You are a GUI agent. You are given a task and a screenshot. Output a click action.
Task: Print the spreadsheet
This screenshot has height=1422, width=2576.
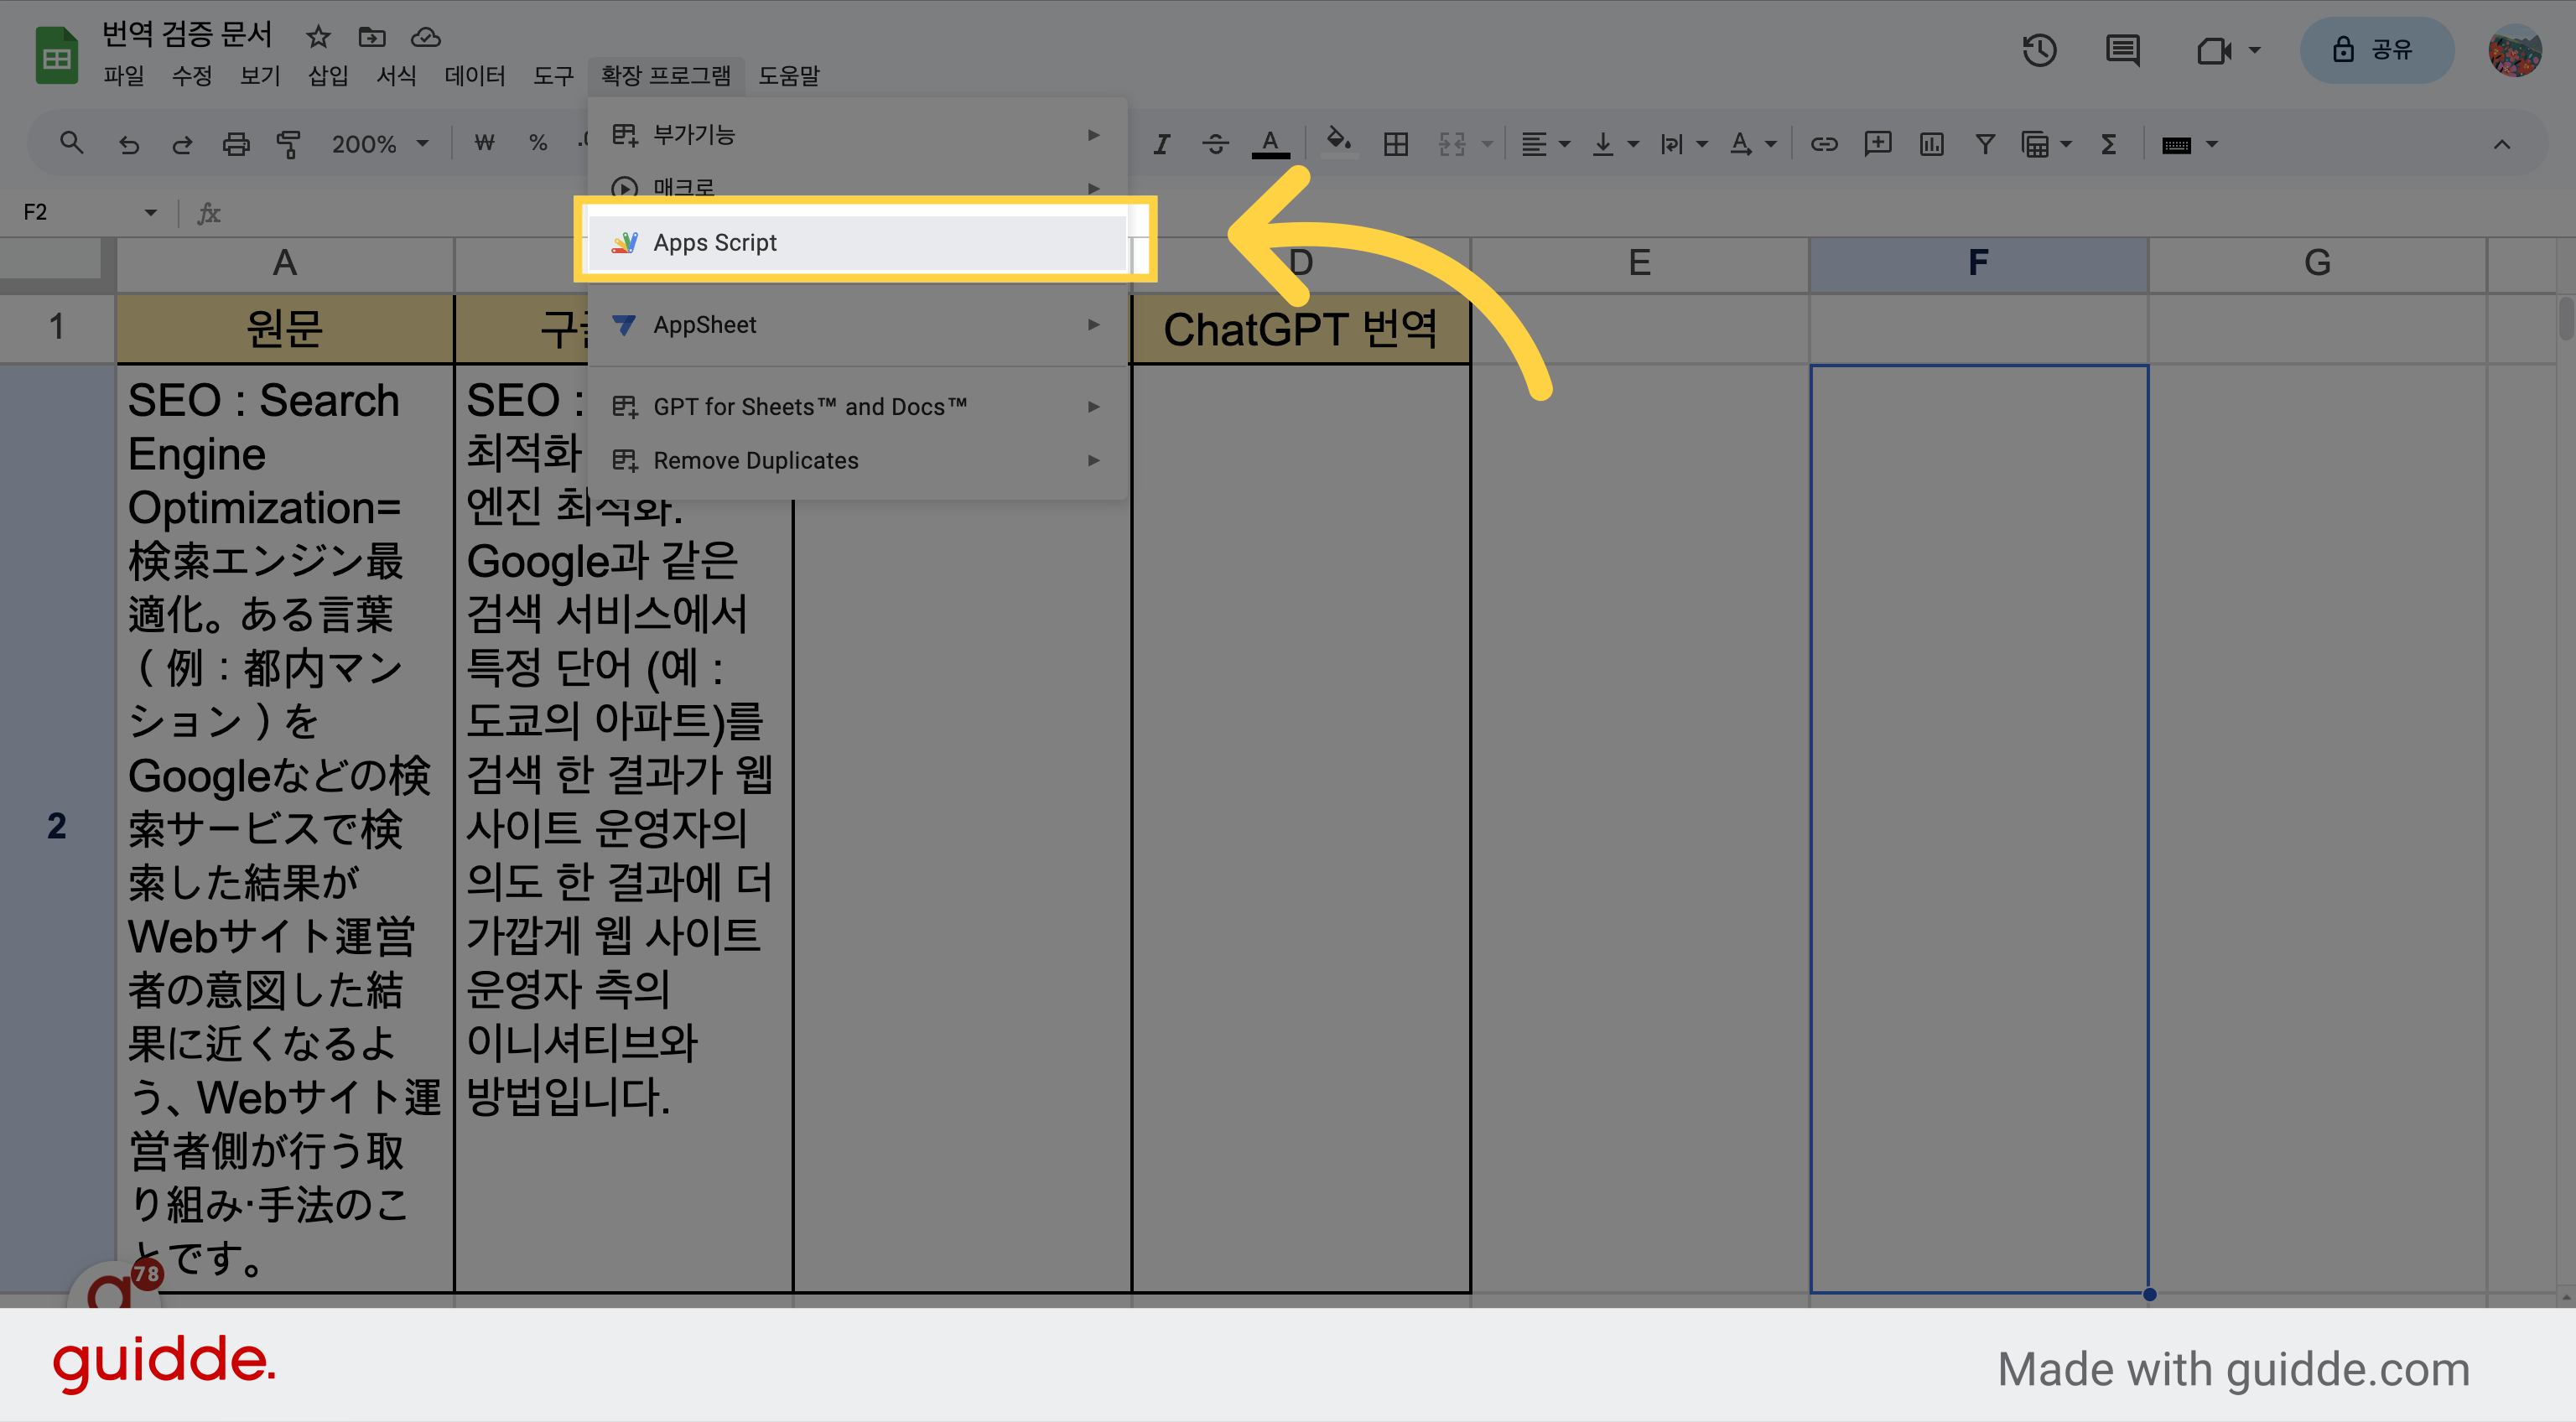(236, 144)
